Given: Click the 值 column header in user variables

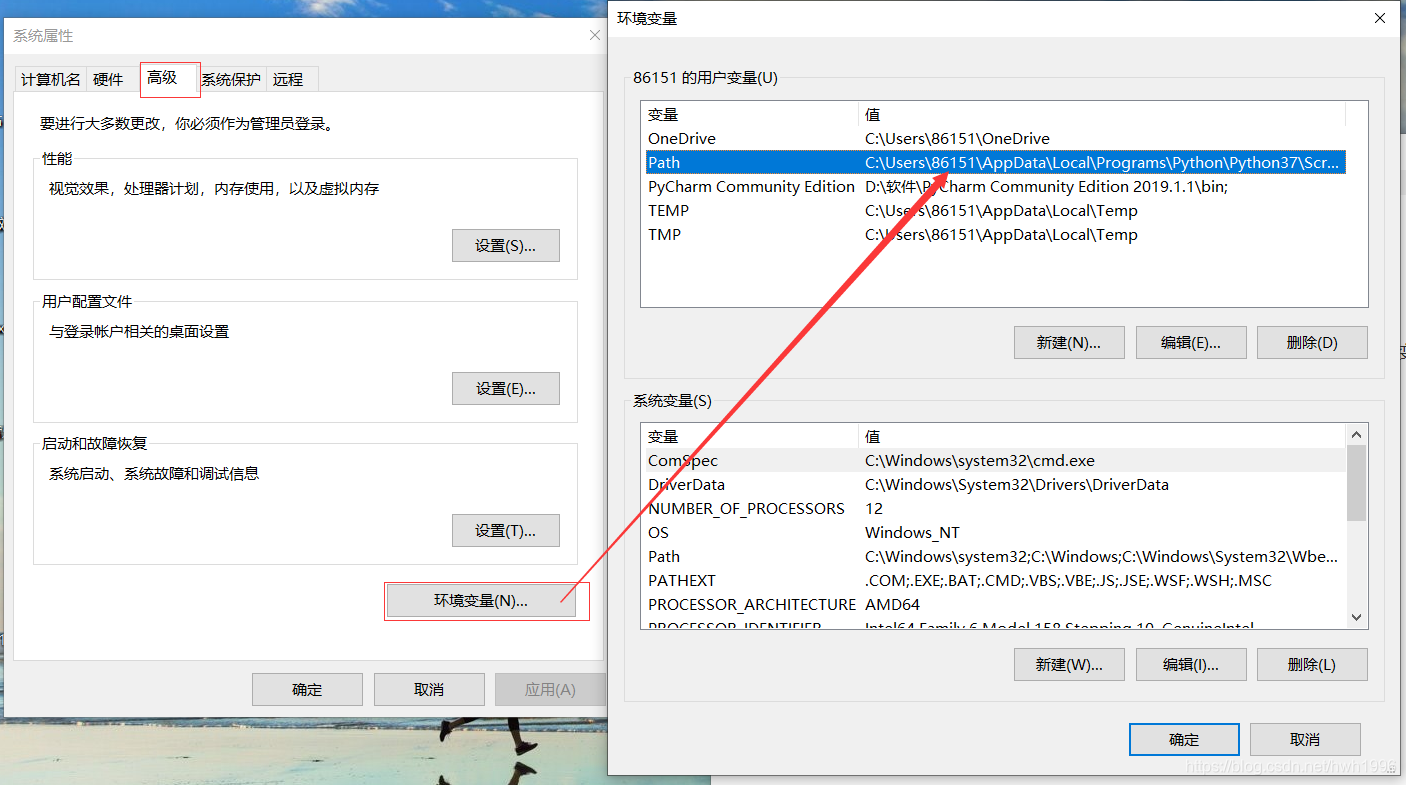Looking at the screenshot, I should [x=1102, y=115].
